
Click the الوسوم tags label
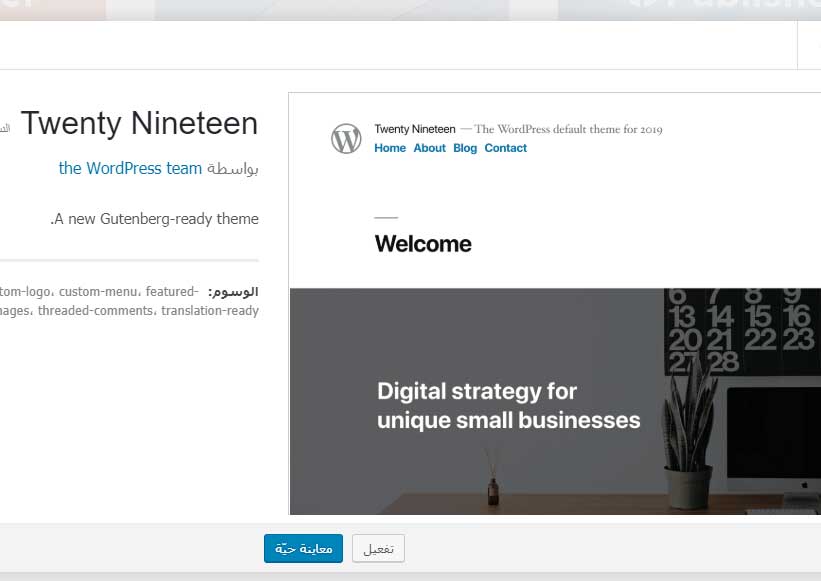(233, 292)
